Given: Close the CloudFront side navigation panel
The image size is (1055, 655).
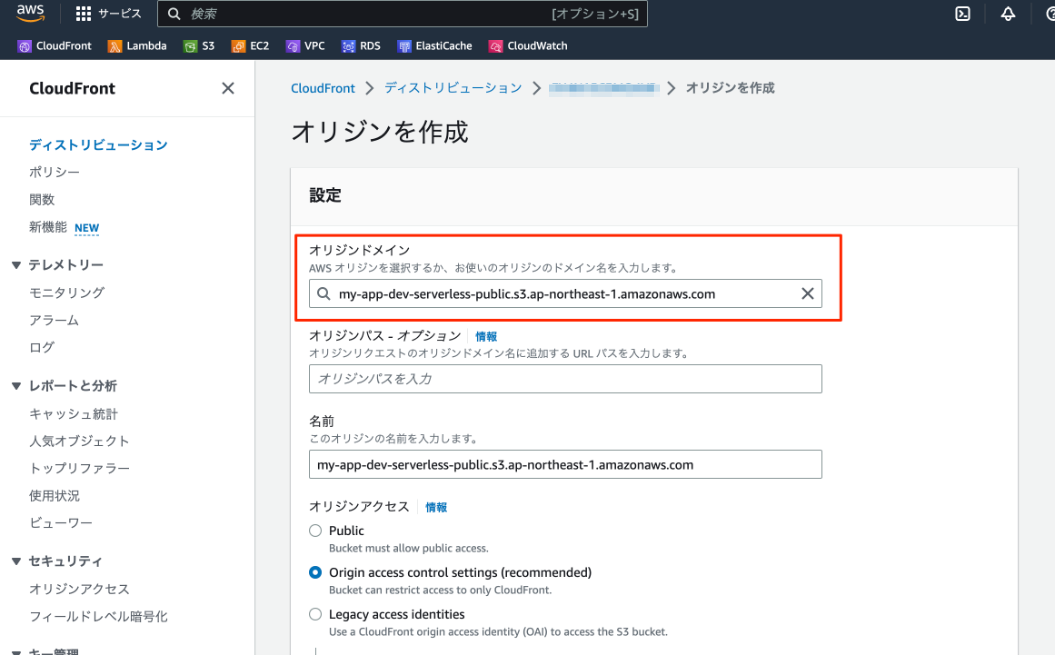Looking at the screenshot, I should pos(228,88).
